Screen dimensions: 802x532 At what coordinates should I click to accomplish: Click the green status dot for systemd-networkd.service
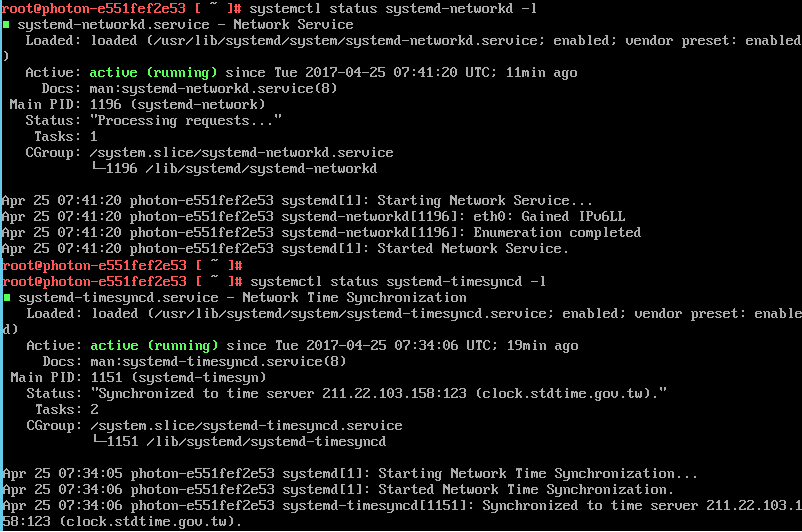6,24
